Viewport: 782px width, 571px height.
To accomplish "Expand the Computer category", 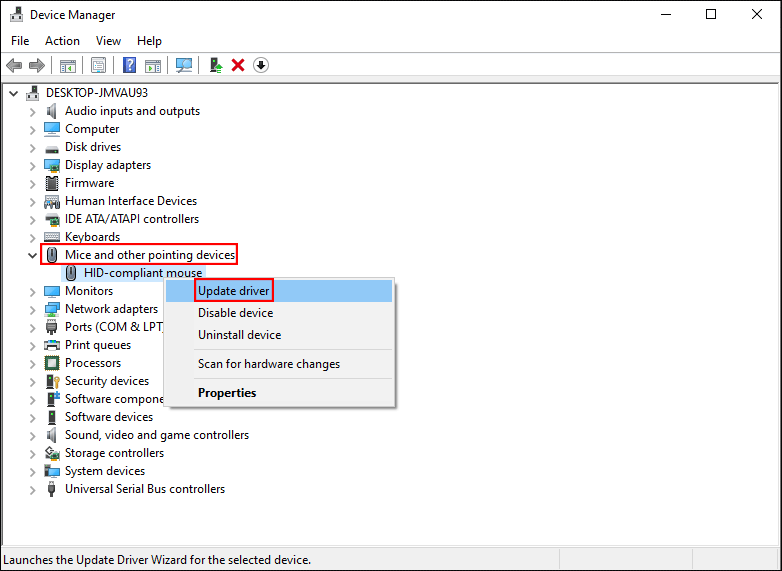I will tap(32, 130).
